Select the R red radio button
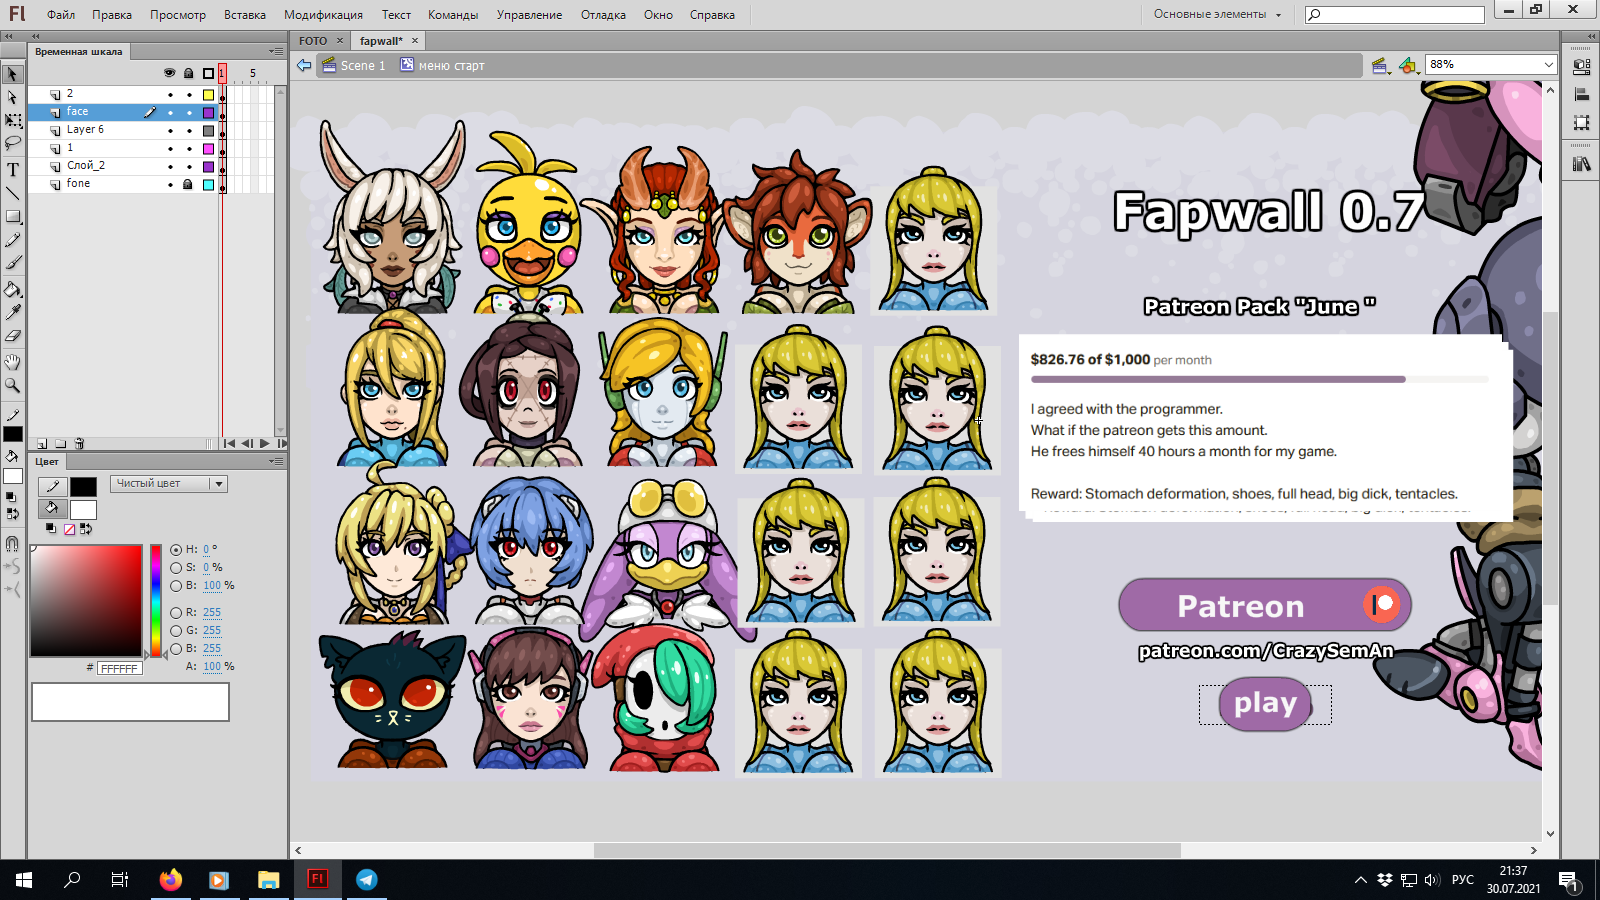1600x900 pixels. coord(176,612)
